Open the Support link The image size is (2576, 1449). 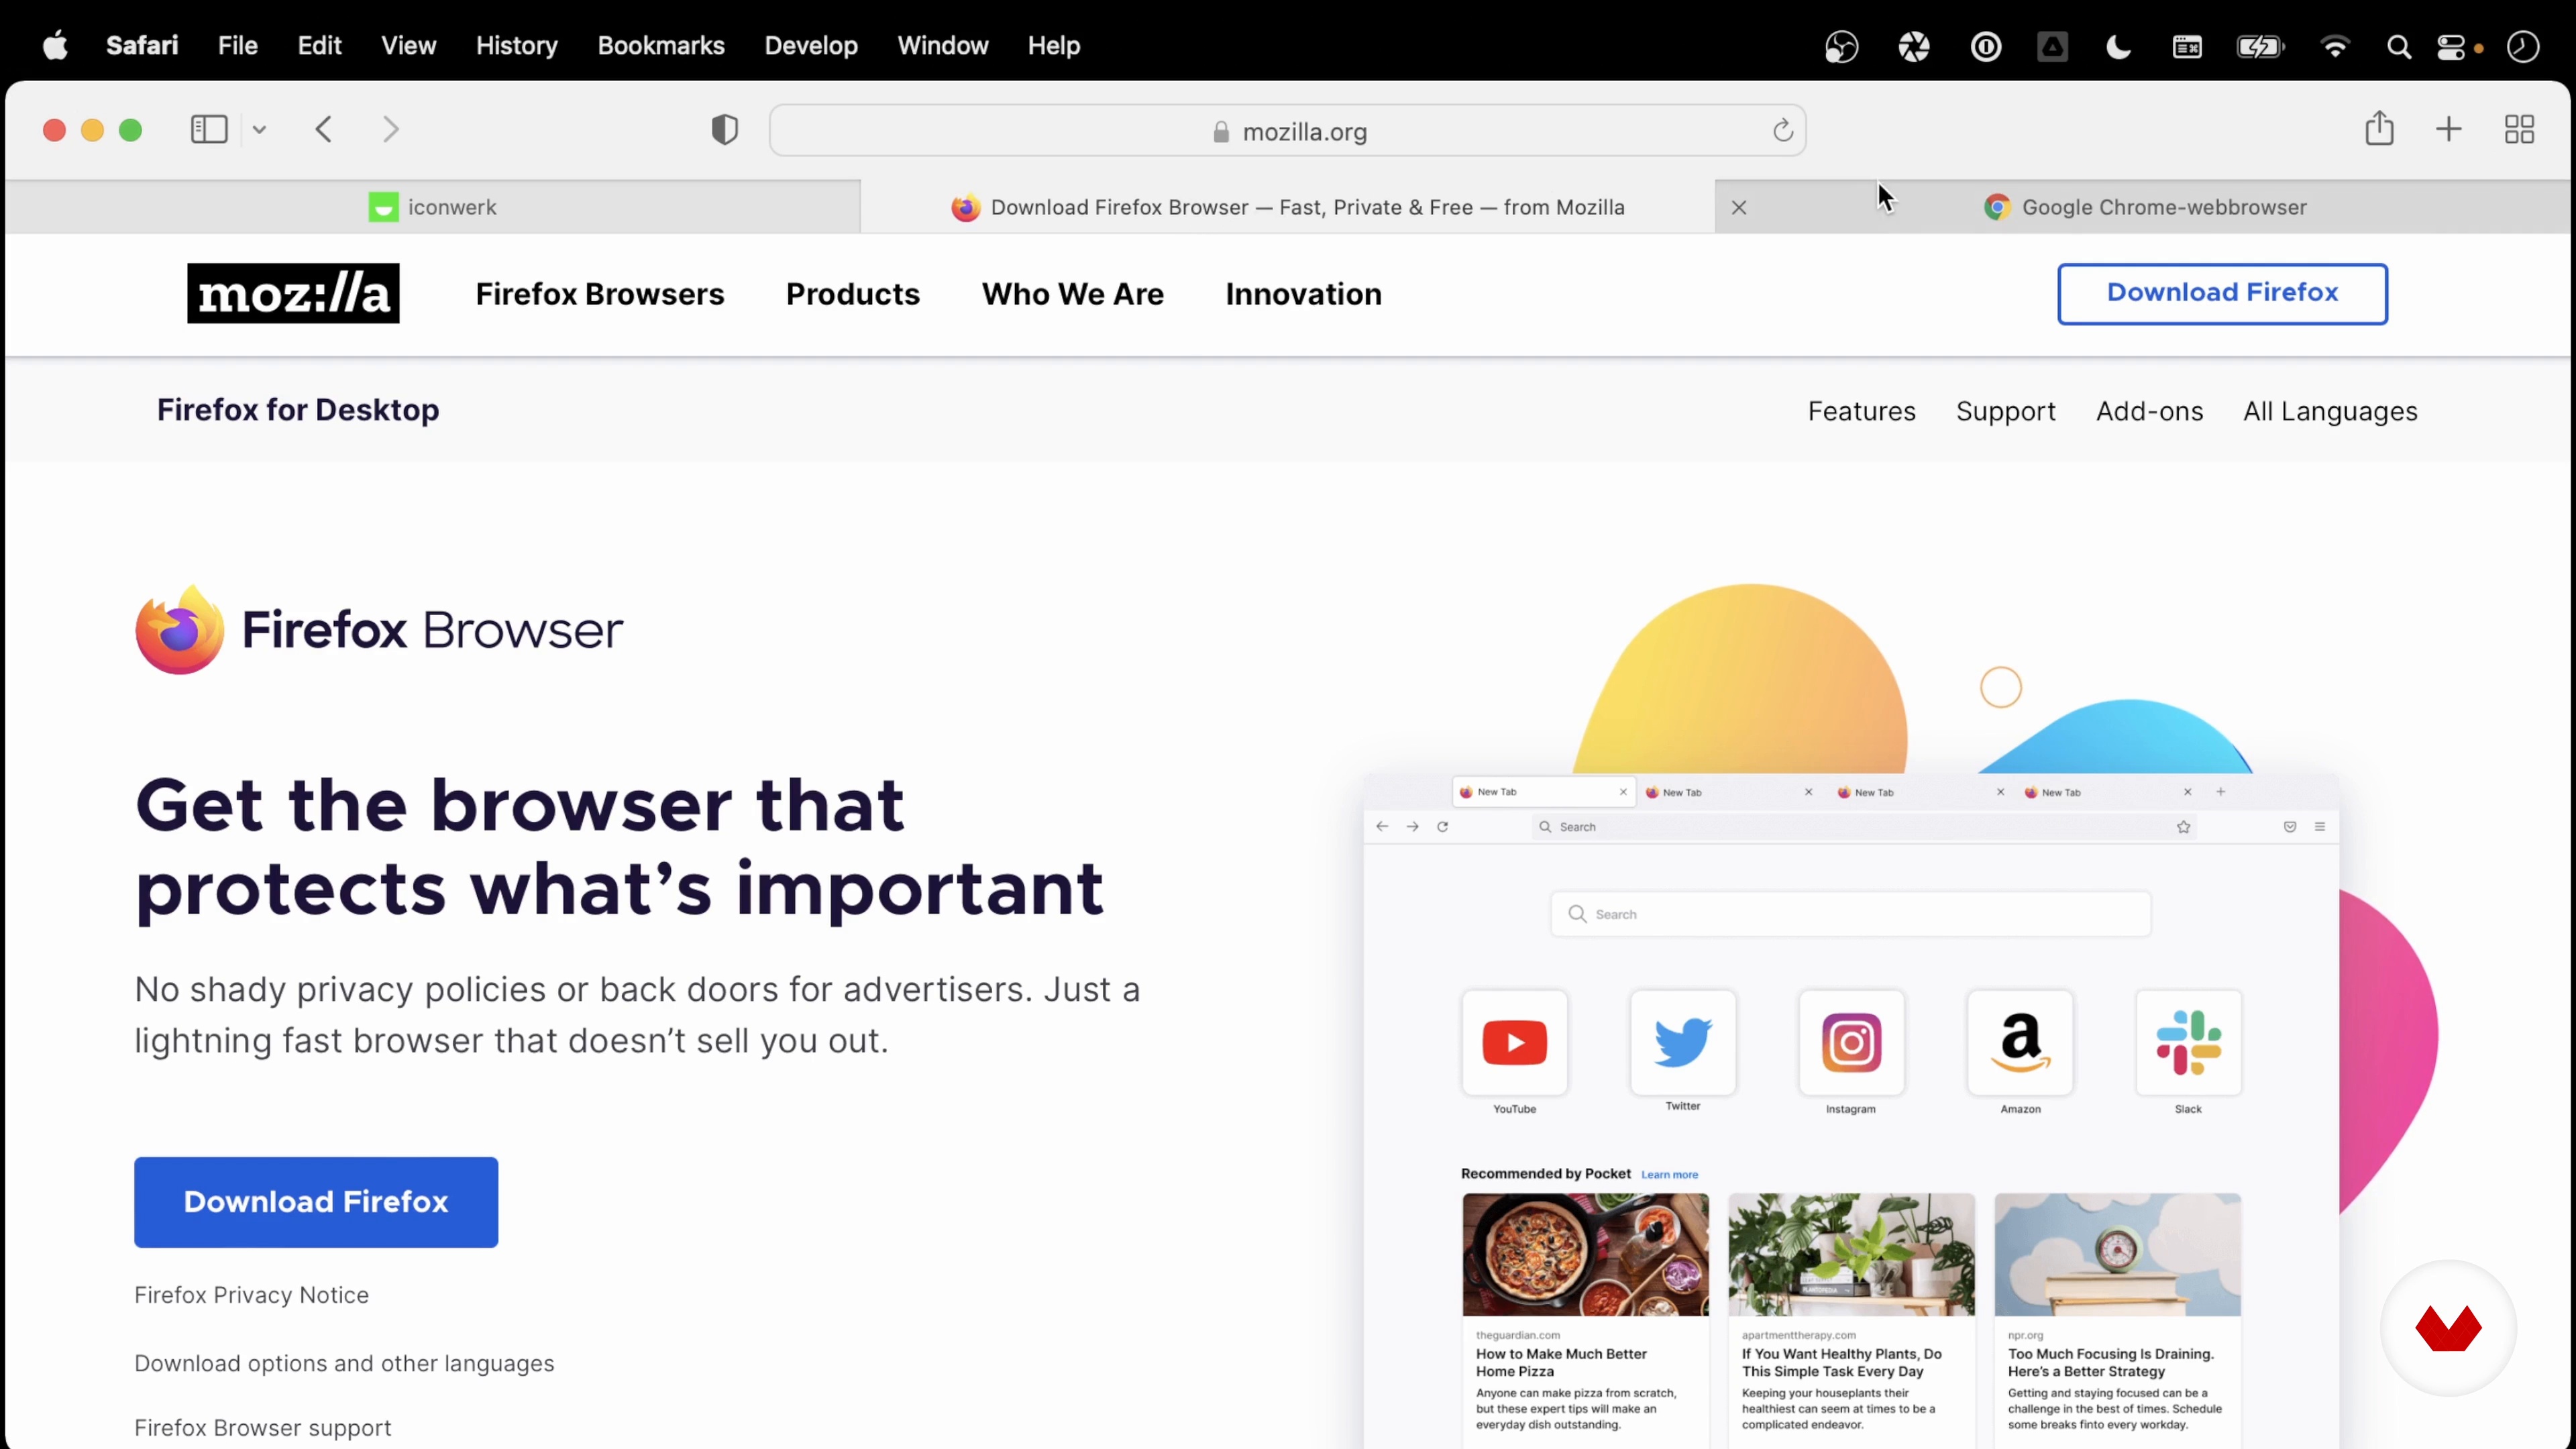(x=2005, y=411)
